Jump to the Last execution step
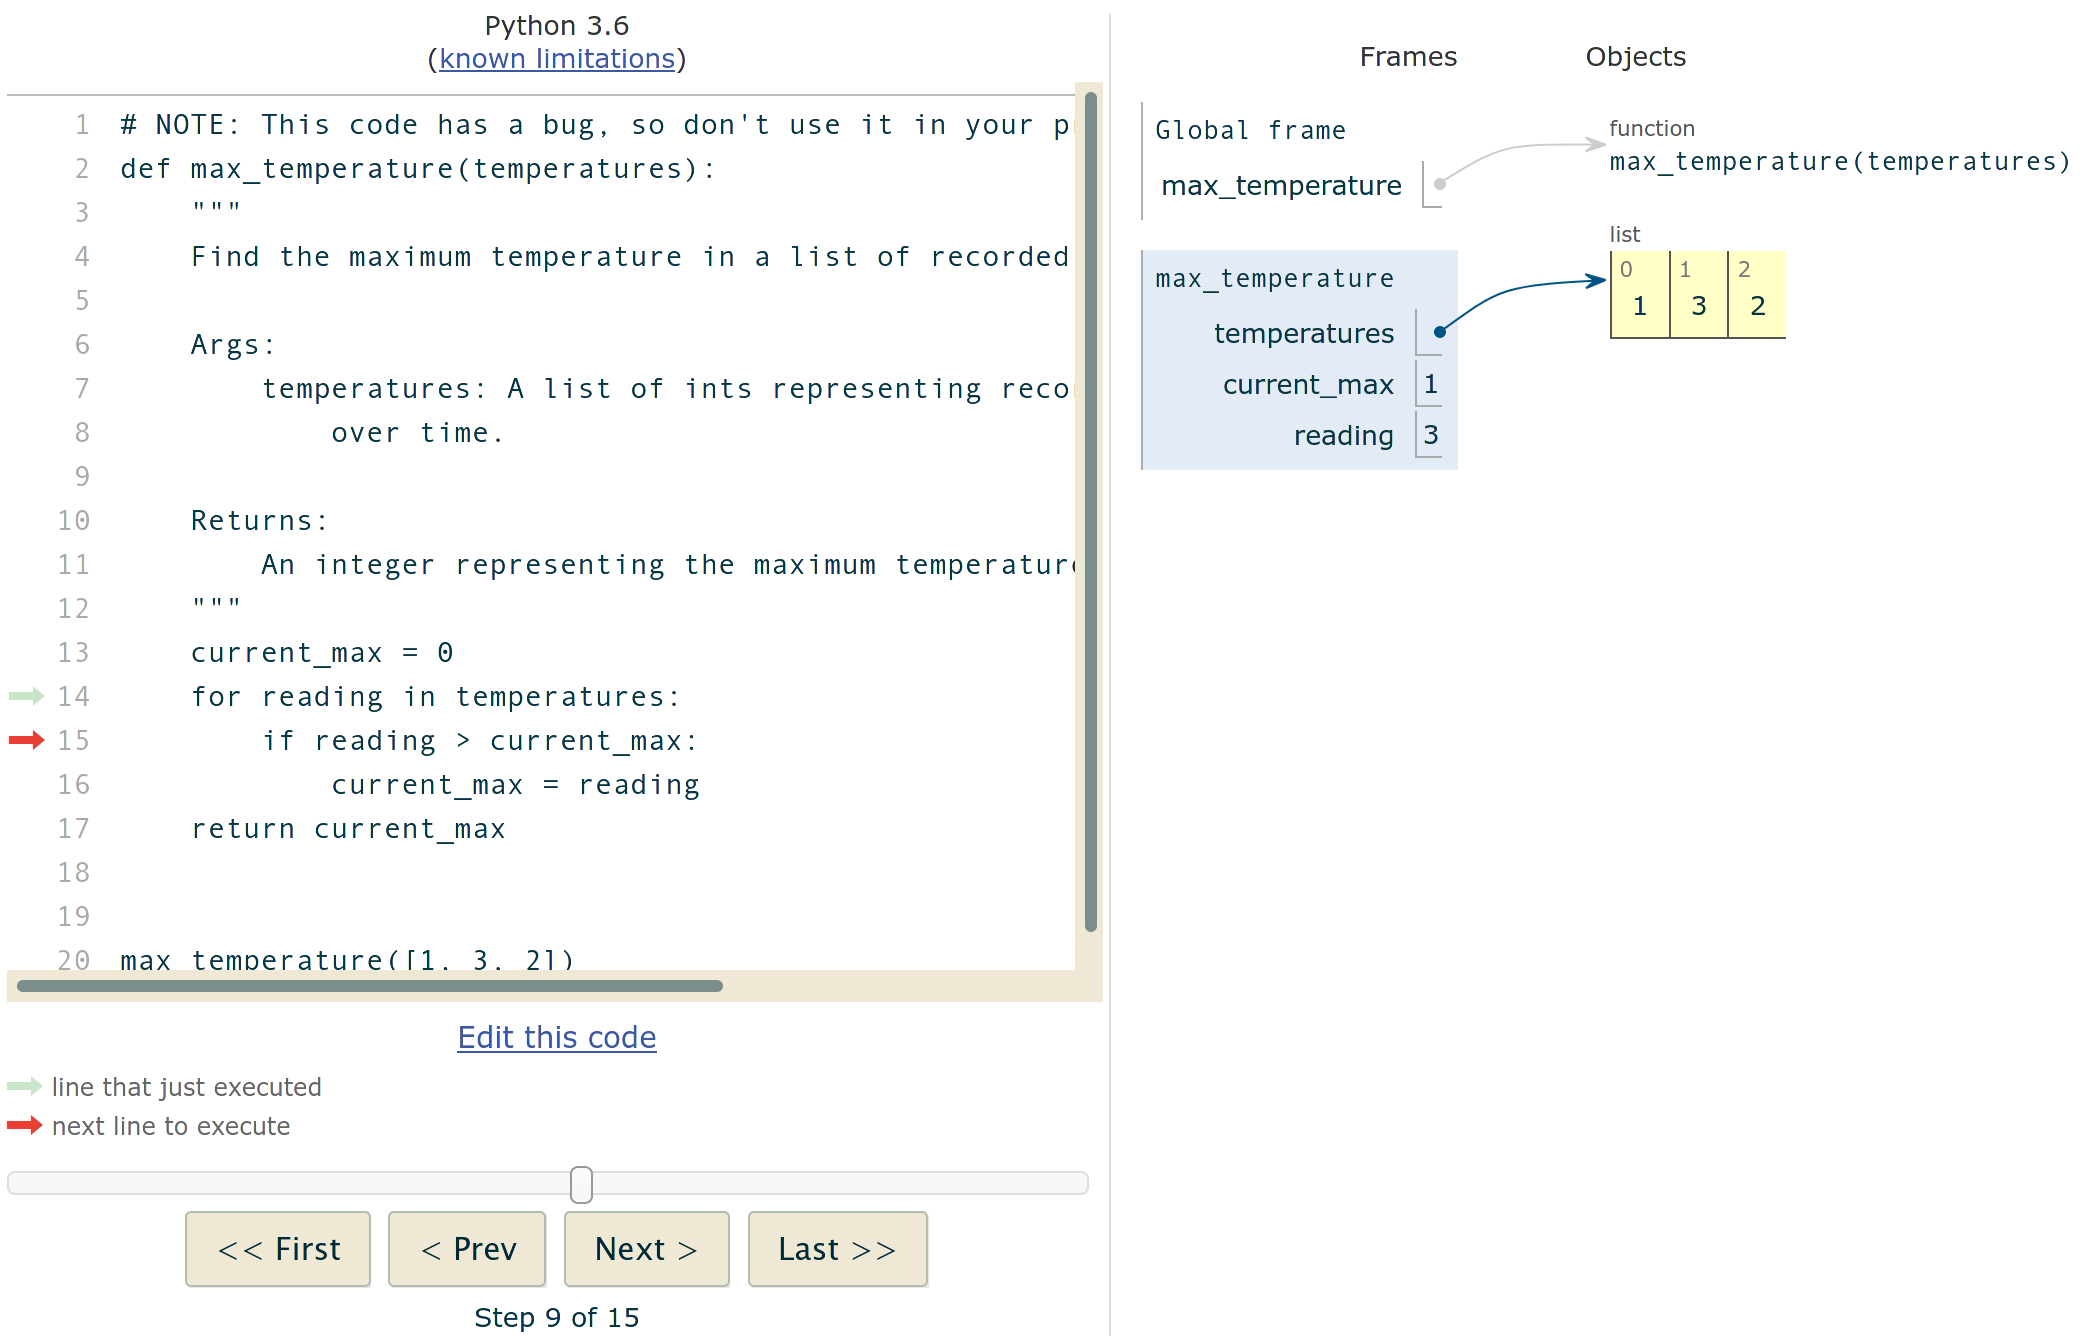This screenshot has width=2080, height=1336. point(837,1249)
